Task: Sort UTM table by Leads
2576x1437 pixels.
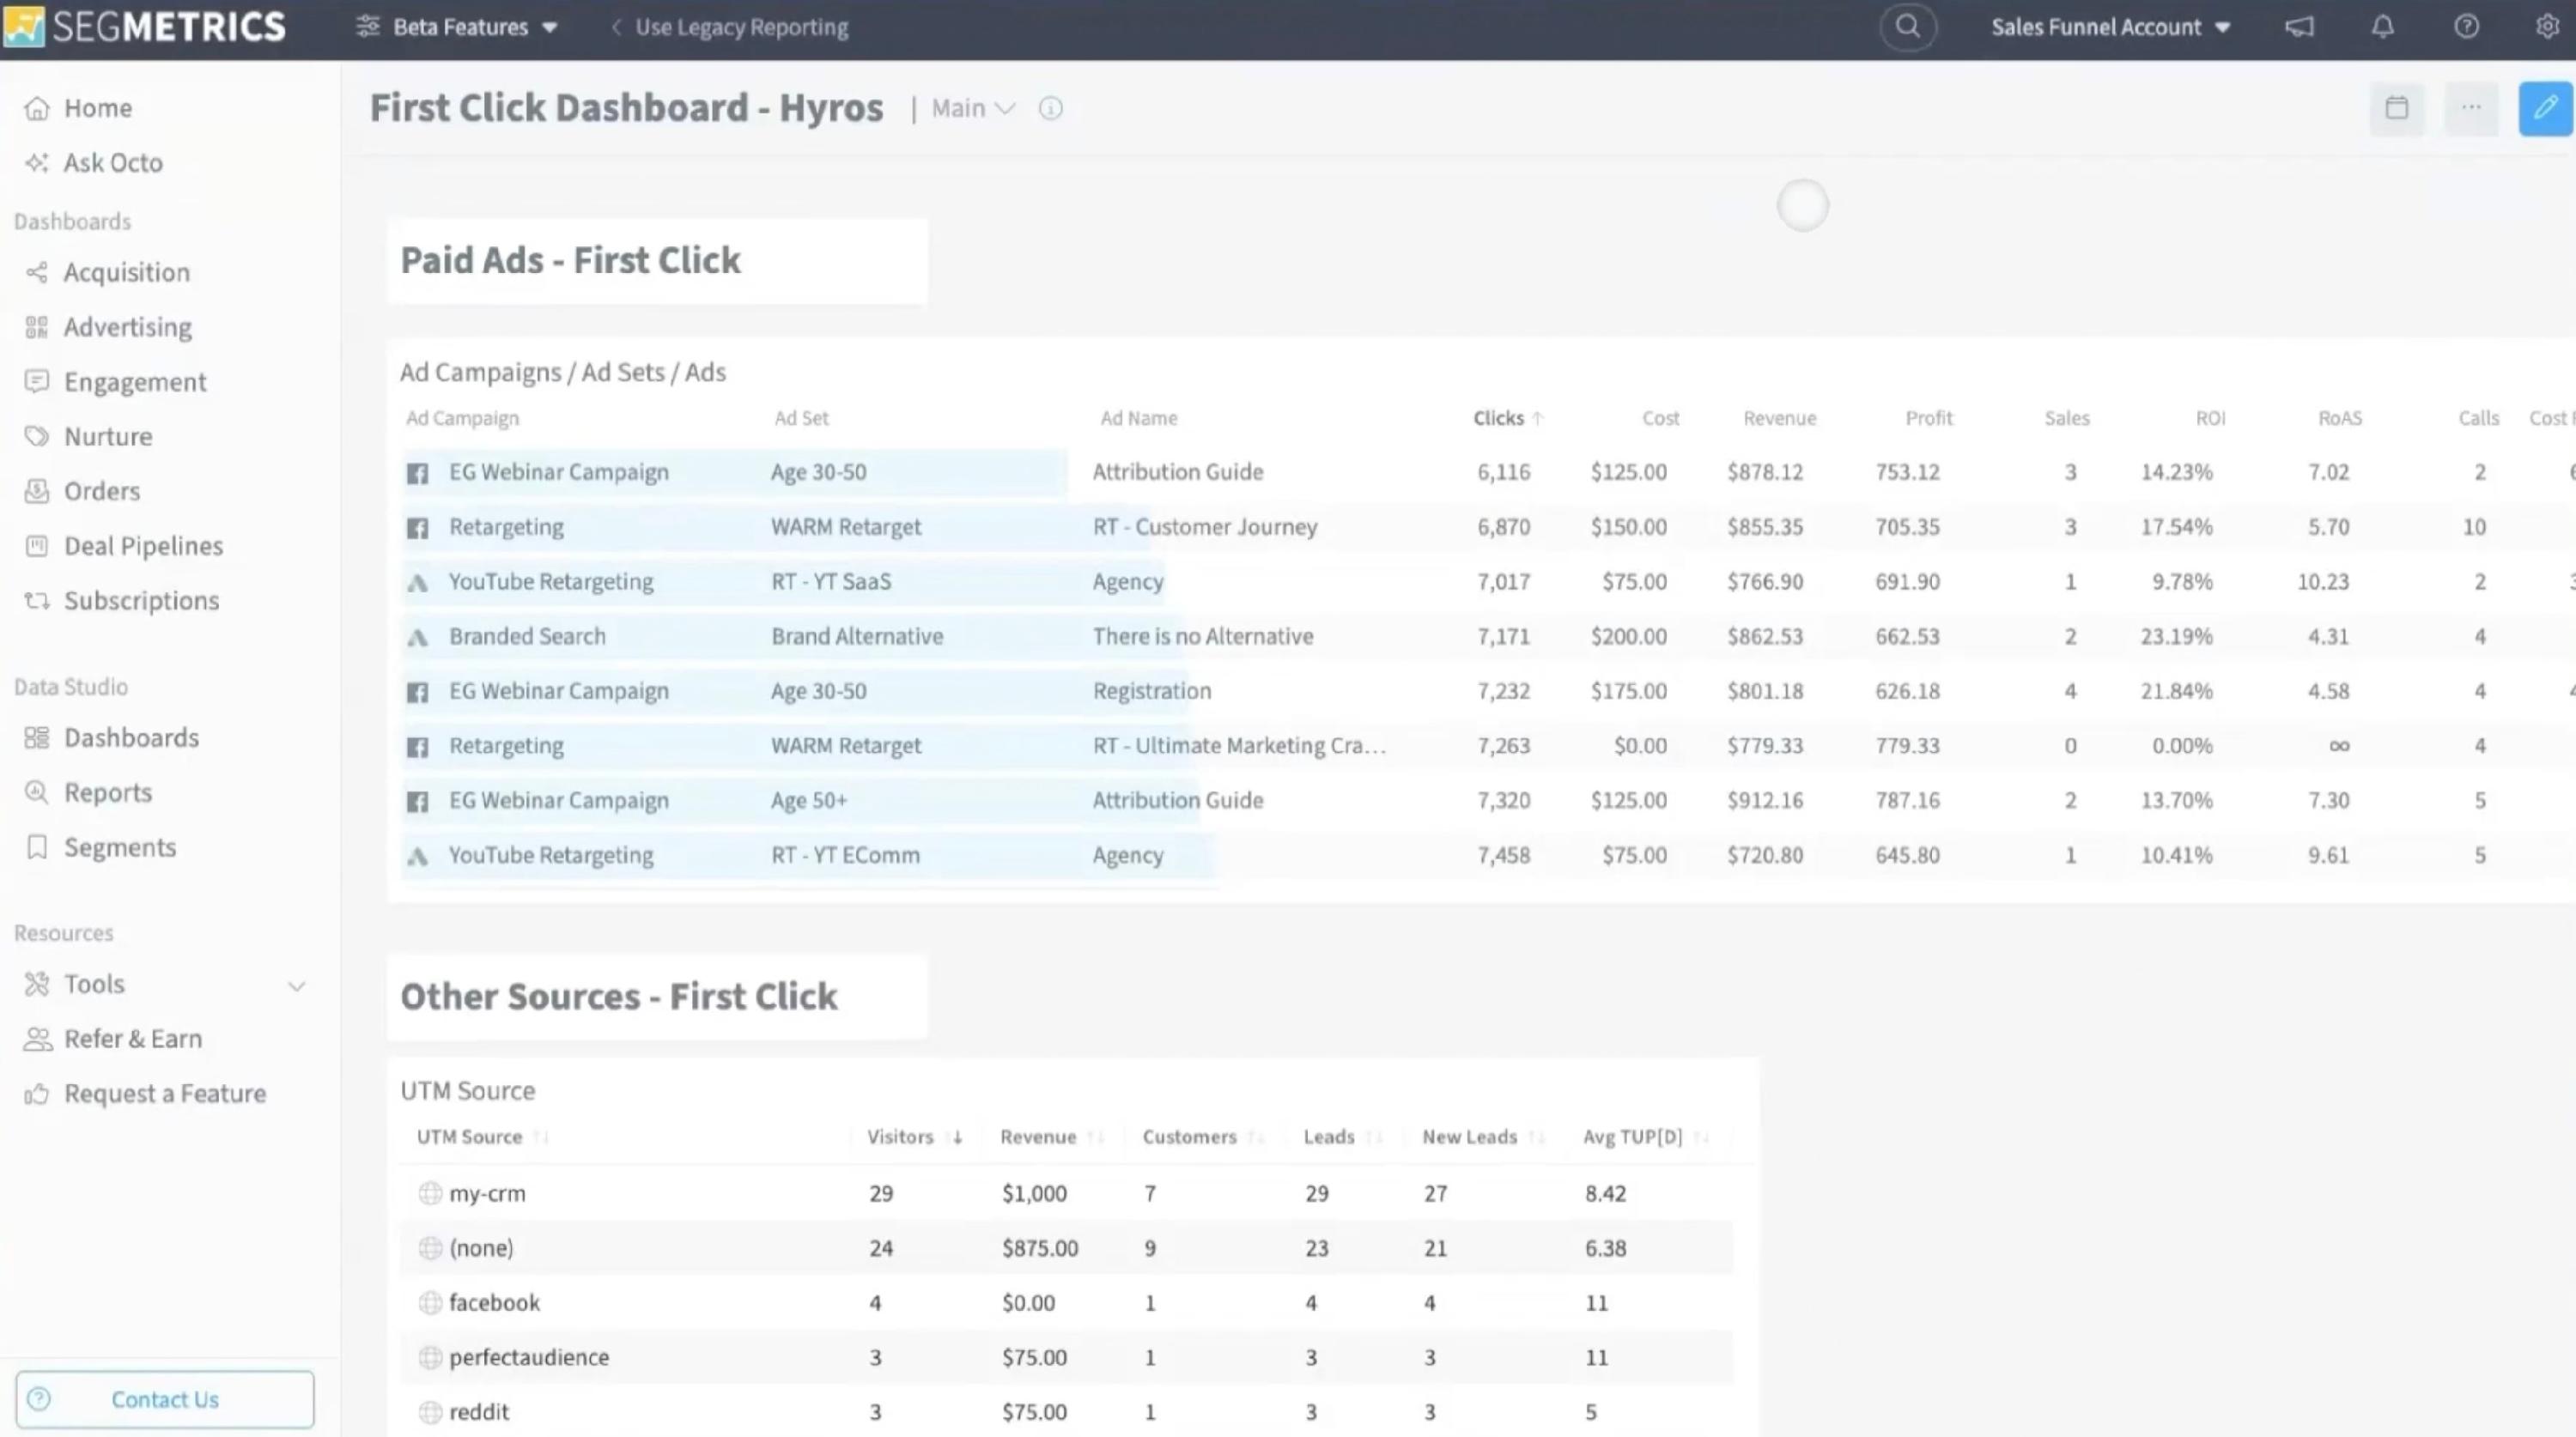Action: pos(1342,1137)
